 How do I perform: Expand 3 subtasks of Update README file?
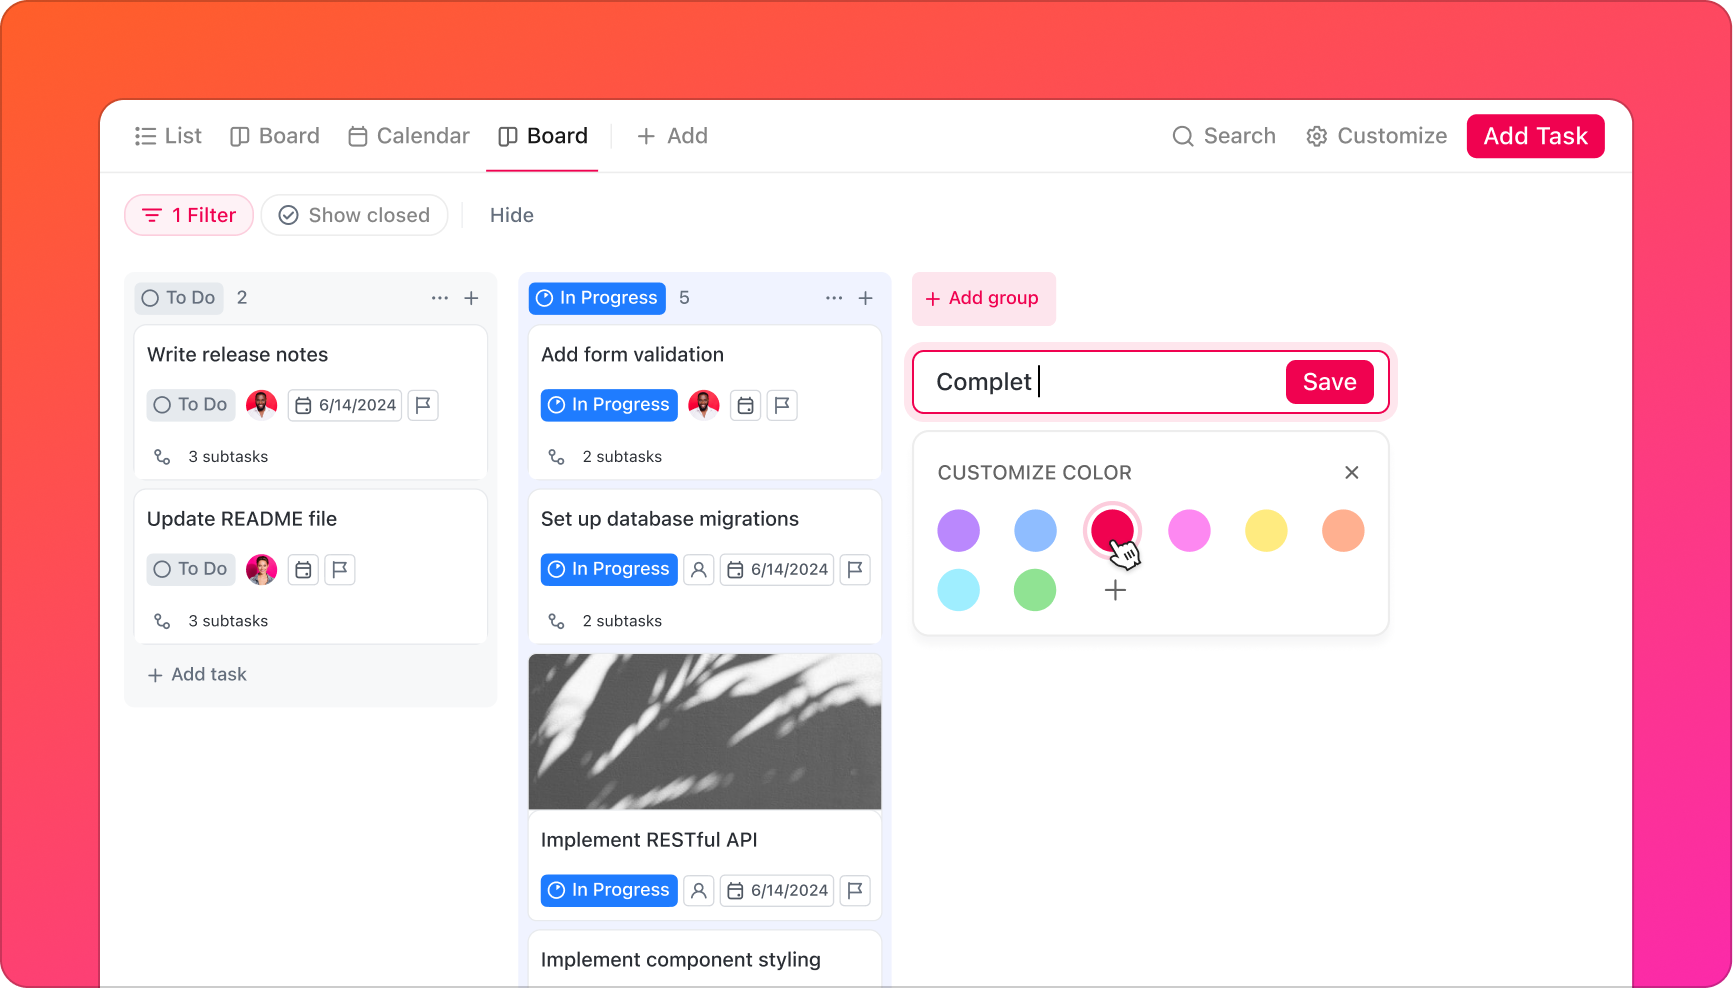pyautogui.click(x=211, y=621)
